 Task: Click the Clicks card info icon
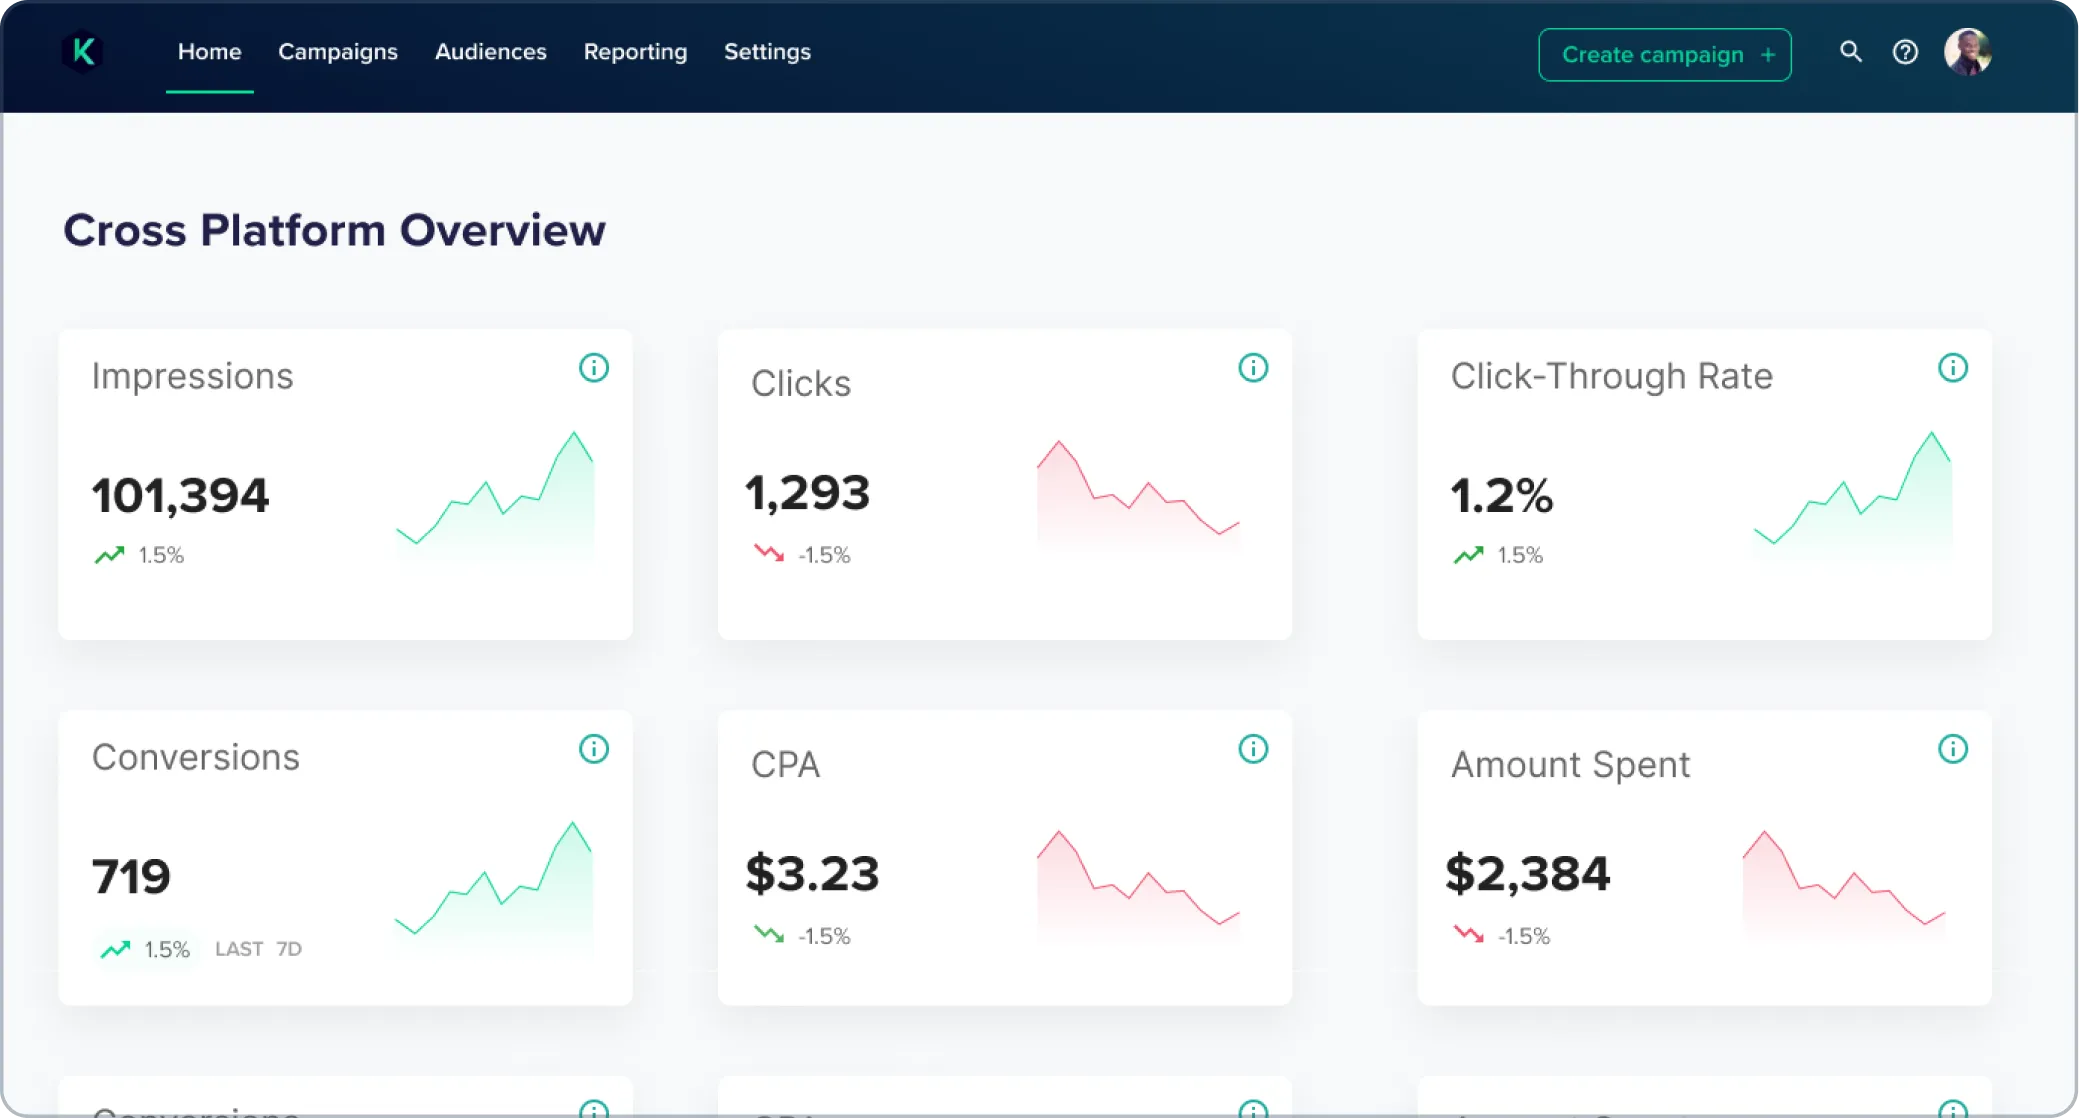click(1253, 368)
